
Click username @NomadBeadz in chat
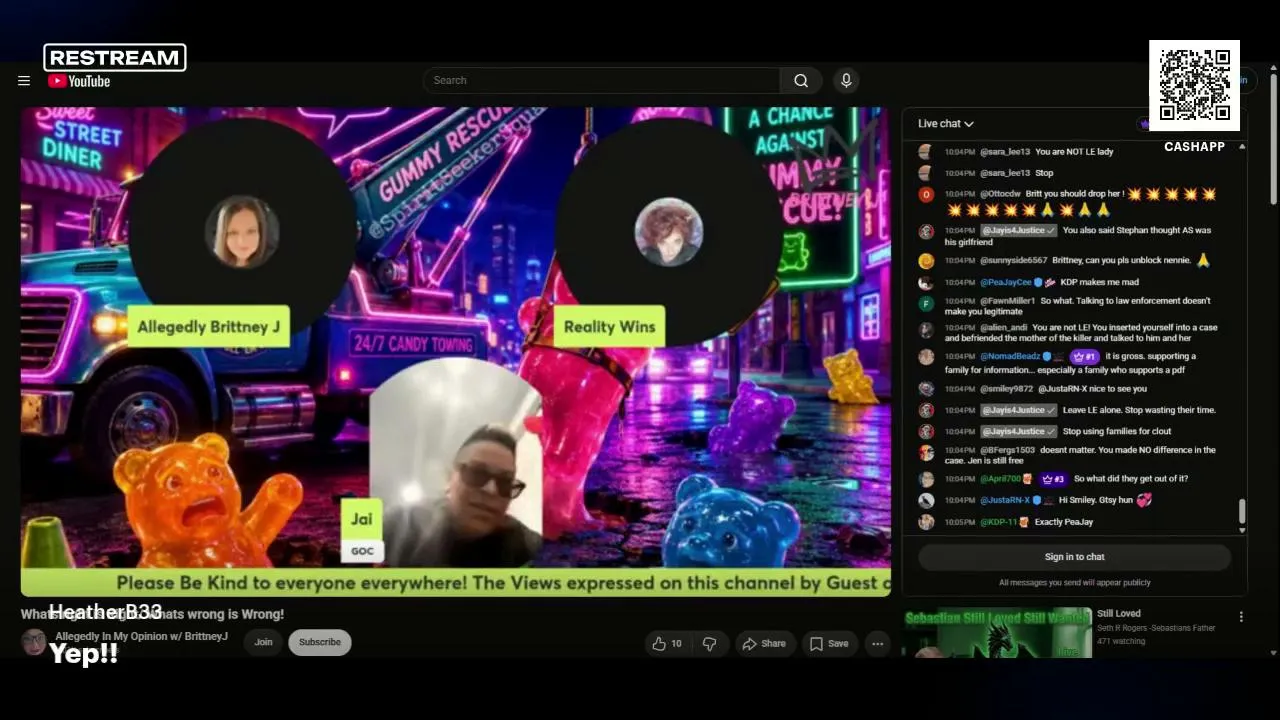pos(1009,357)
